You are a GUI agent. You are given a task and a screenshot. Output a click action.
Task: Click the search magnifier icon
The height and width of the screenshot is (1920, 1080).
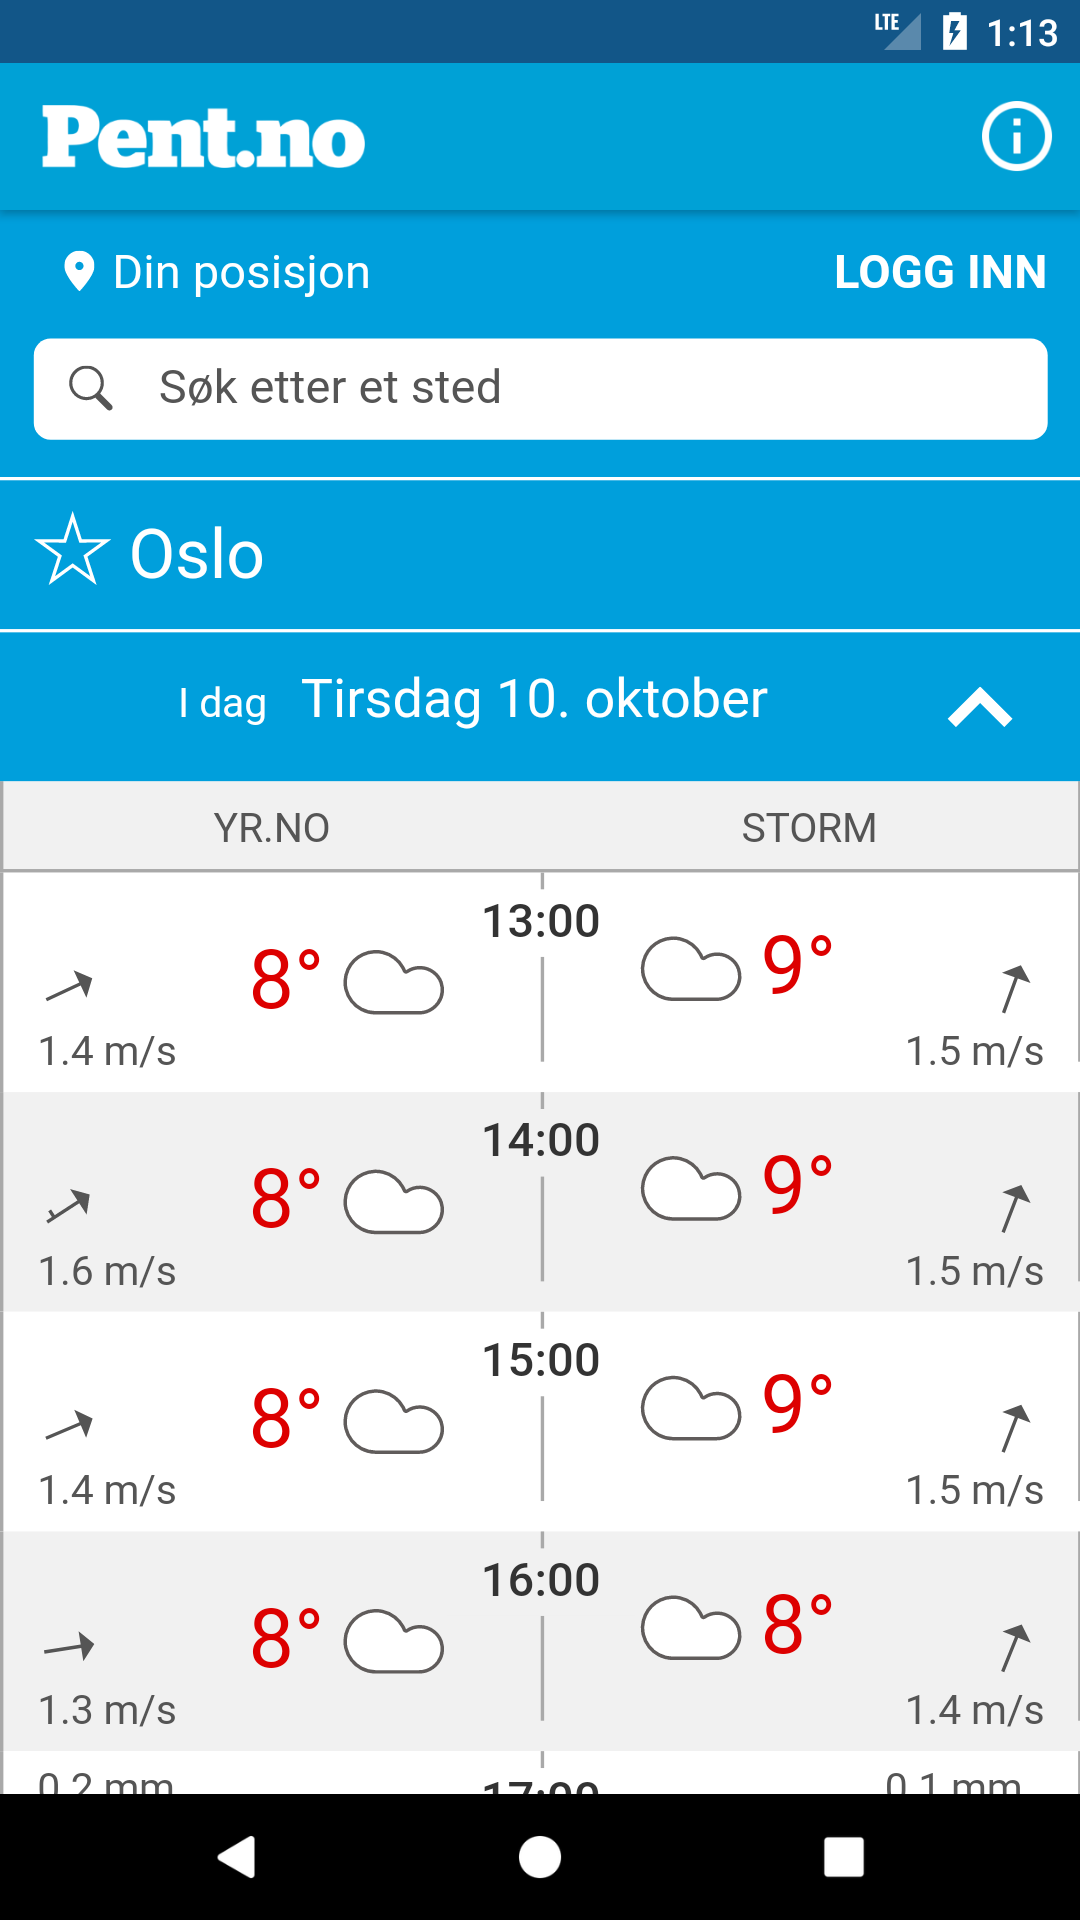pyautogui.click(x=91, y=388)
